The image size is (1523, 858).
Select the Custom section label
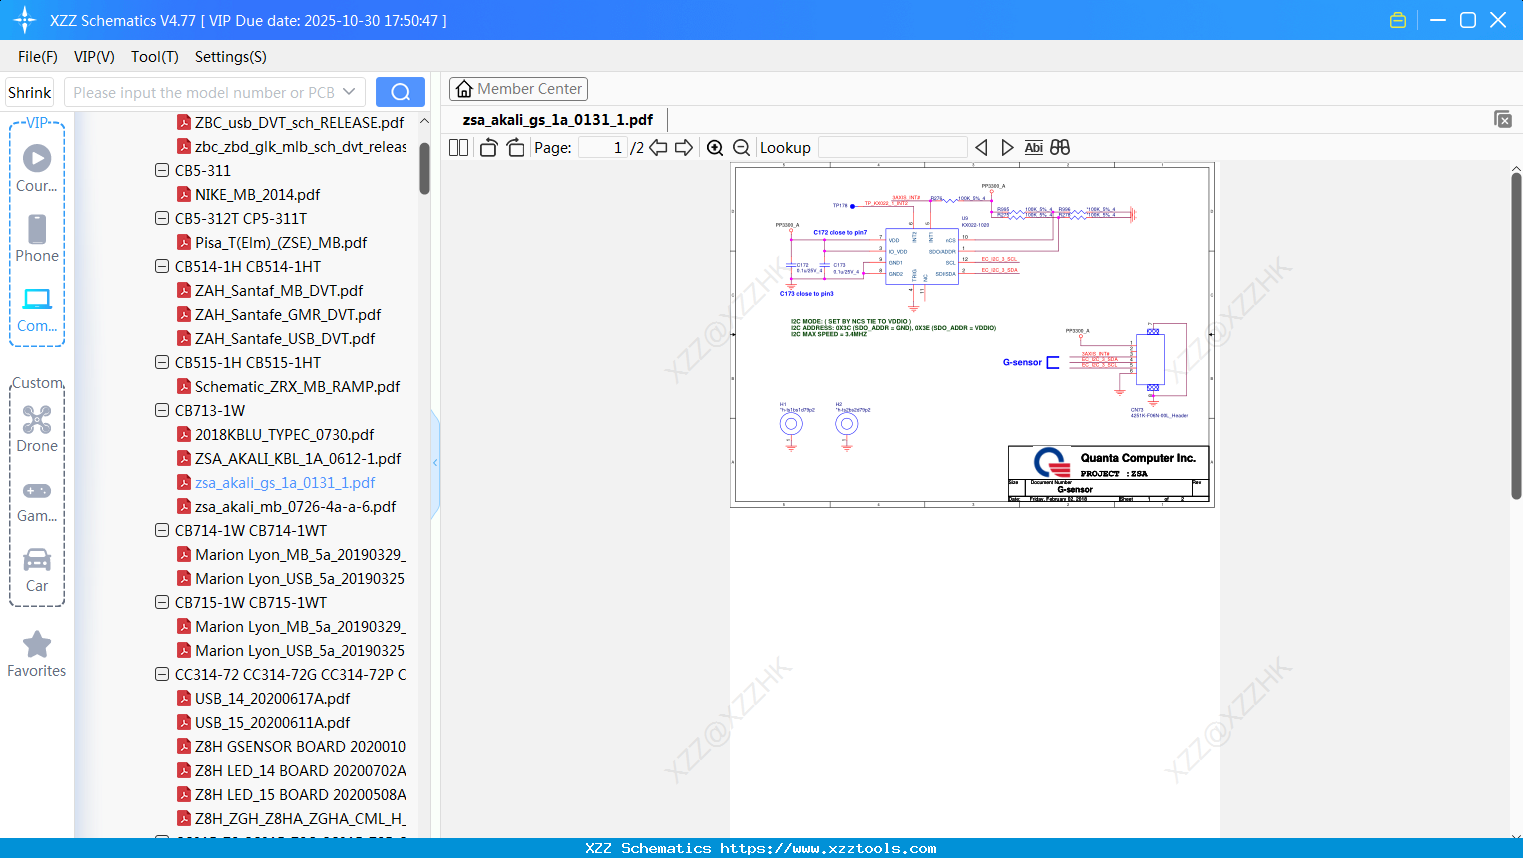pos(38,383)
